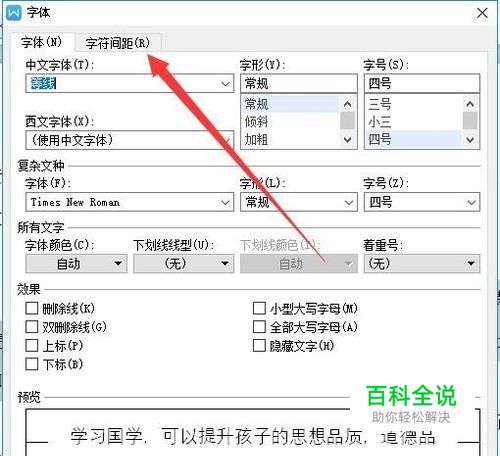500x456 pixels.
Task: Check the 小型大写字母(M) option
Action: (x=259, y=308)
